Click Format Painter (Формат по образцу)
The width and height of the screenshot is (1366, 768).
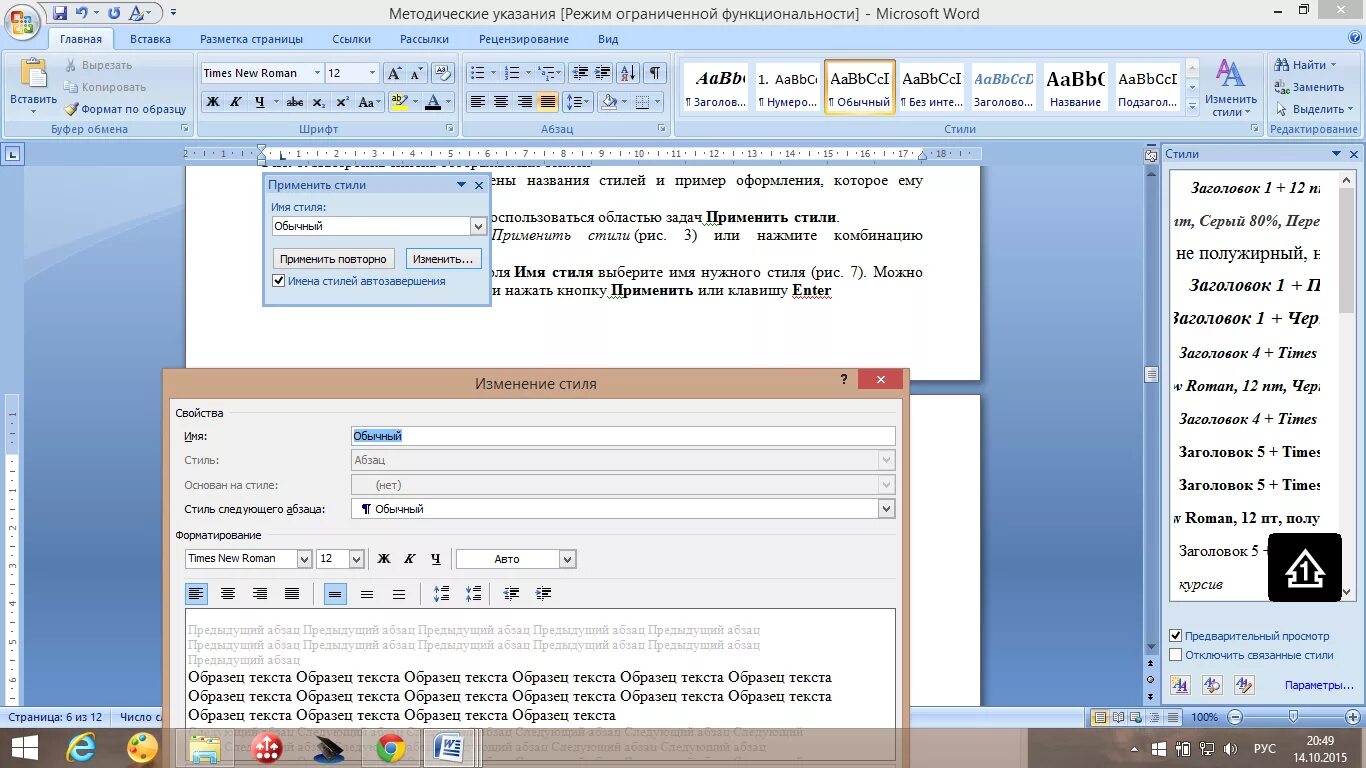(x=126, y=109)
